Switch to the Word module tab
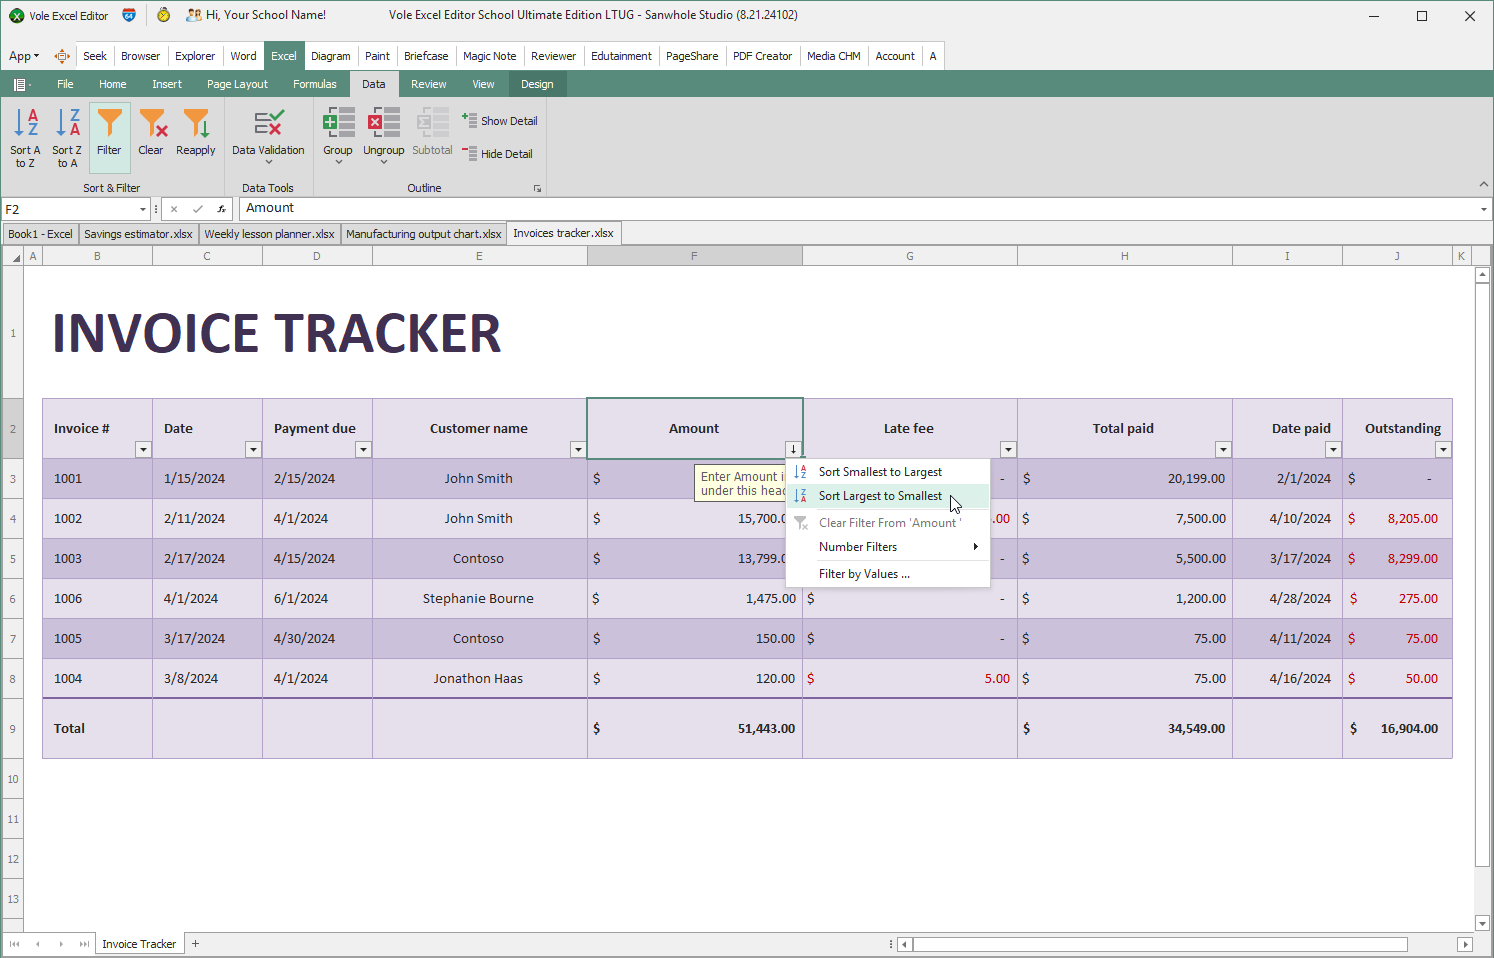 (243, 56)
